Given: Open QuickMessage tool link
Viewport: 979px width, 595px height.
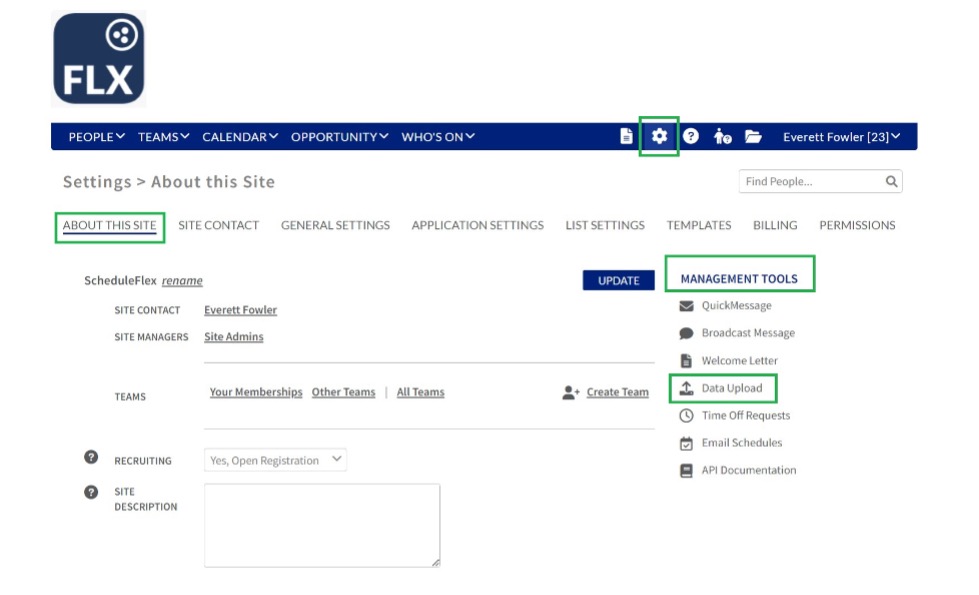Looking at the screenshot, I should [x=737, y=305].
